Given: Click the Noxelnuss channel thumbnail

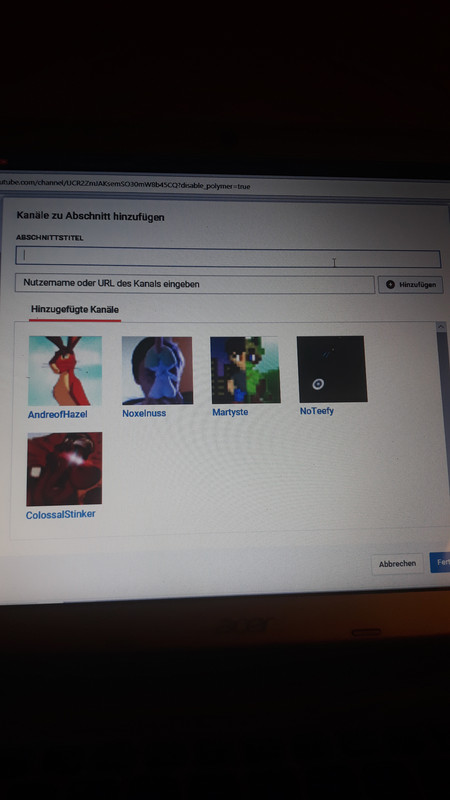Looking at the screenshot, I should (157, 370).
